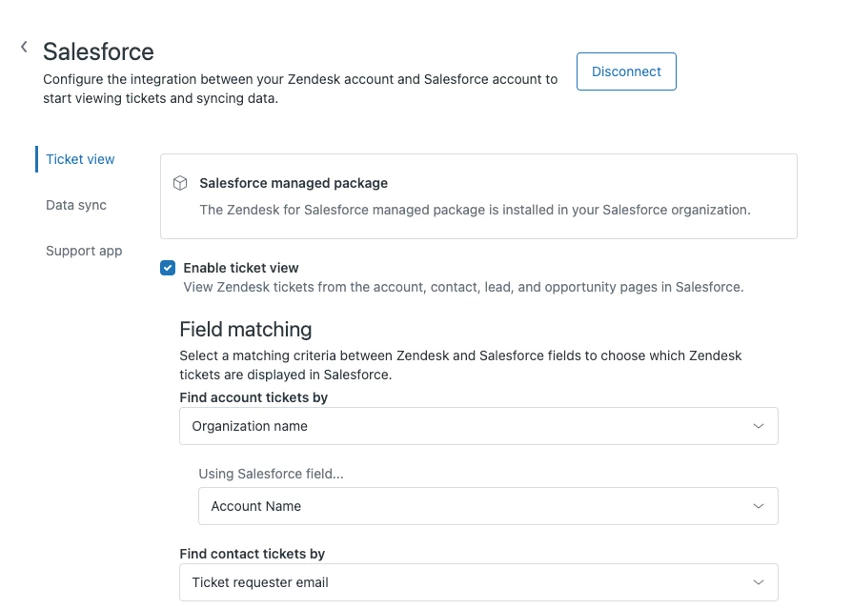Screen dimensions: 852x610
Task: Click the Field matching section heading
Action: [x=245, y=329]
